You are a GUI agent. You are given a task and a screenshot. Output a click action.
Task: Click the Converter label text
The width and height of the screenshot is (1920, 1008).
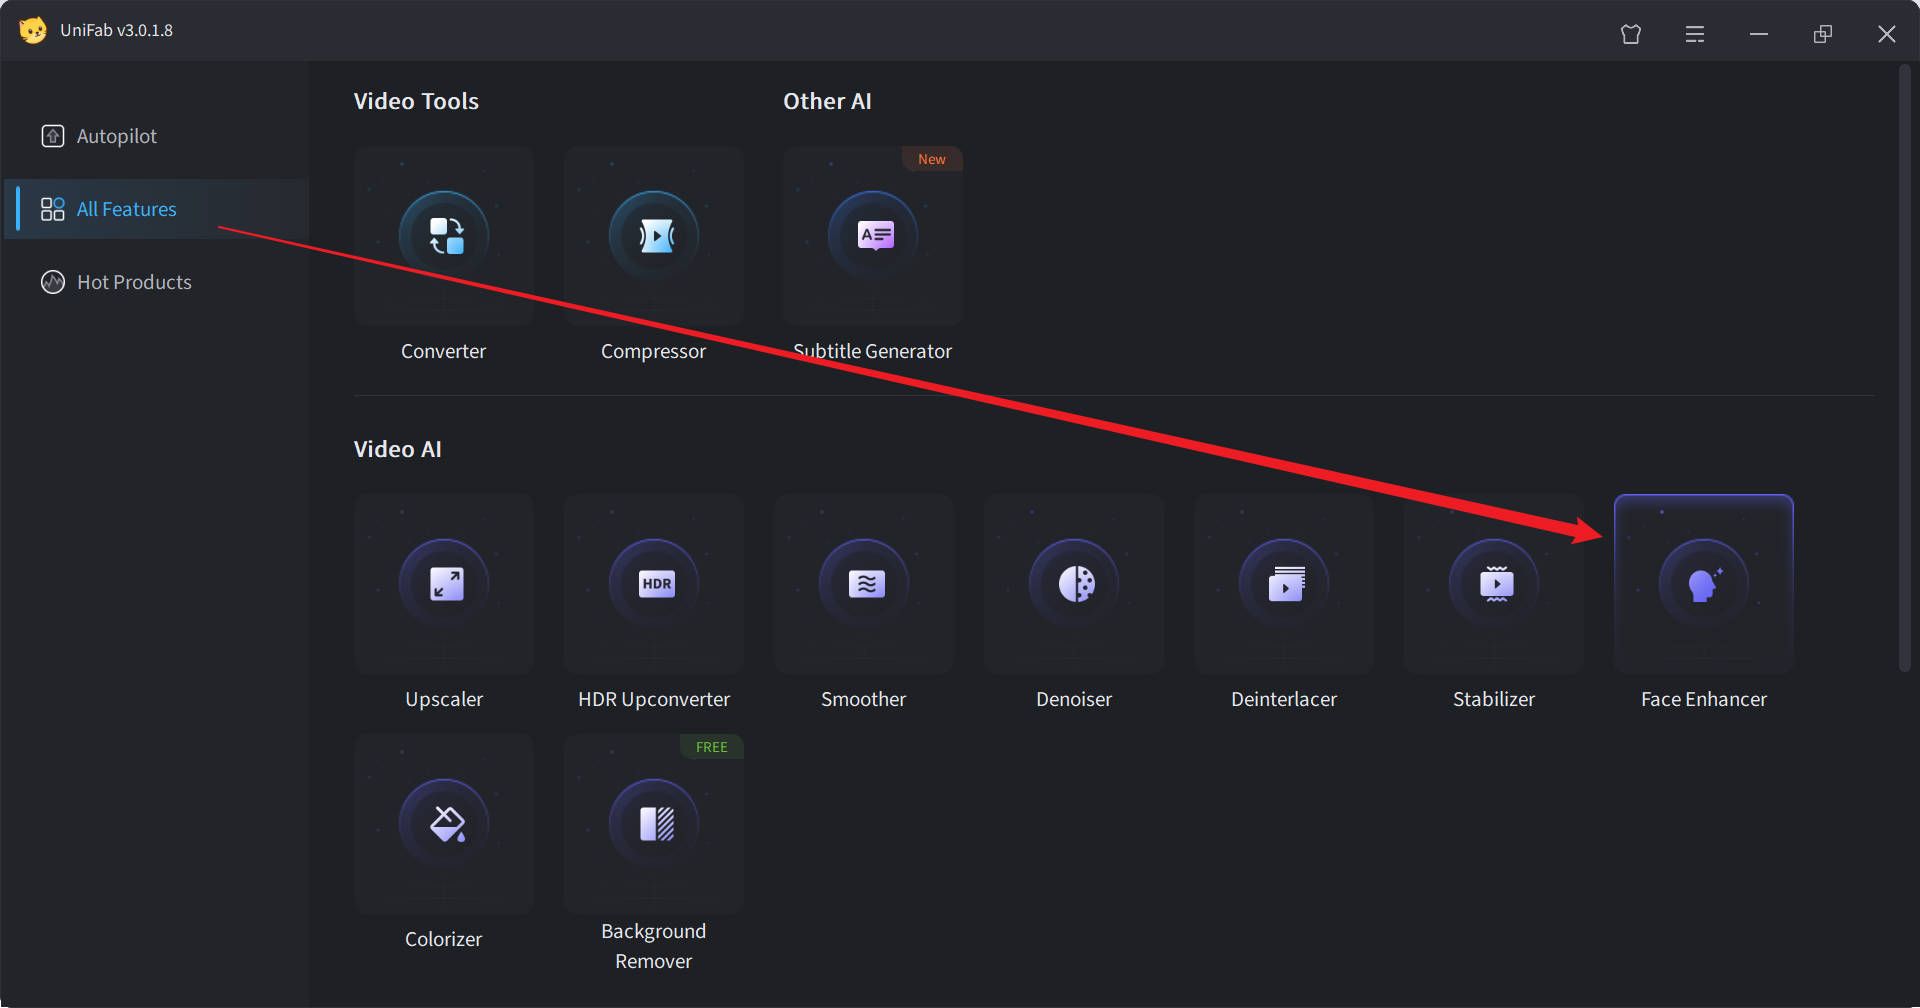pyautogui.click(x=444, y=351)
